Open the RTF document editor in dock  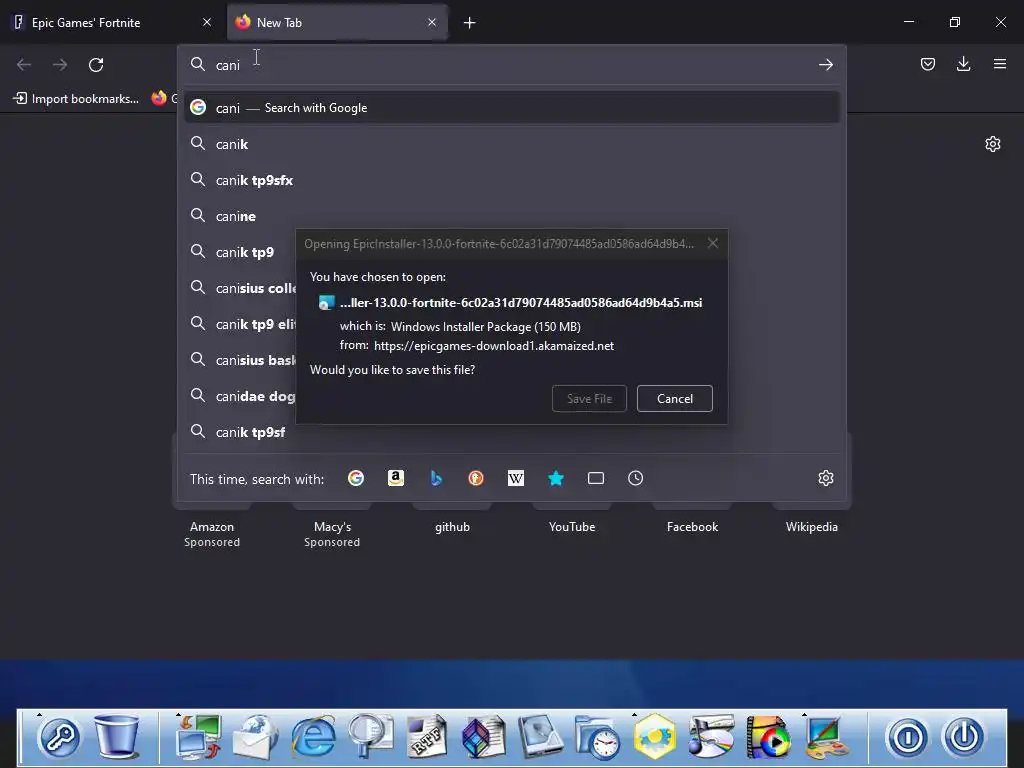(427, 737)
